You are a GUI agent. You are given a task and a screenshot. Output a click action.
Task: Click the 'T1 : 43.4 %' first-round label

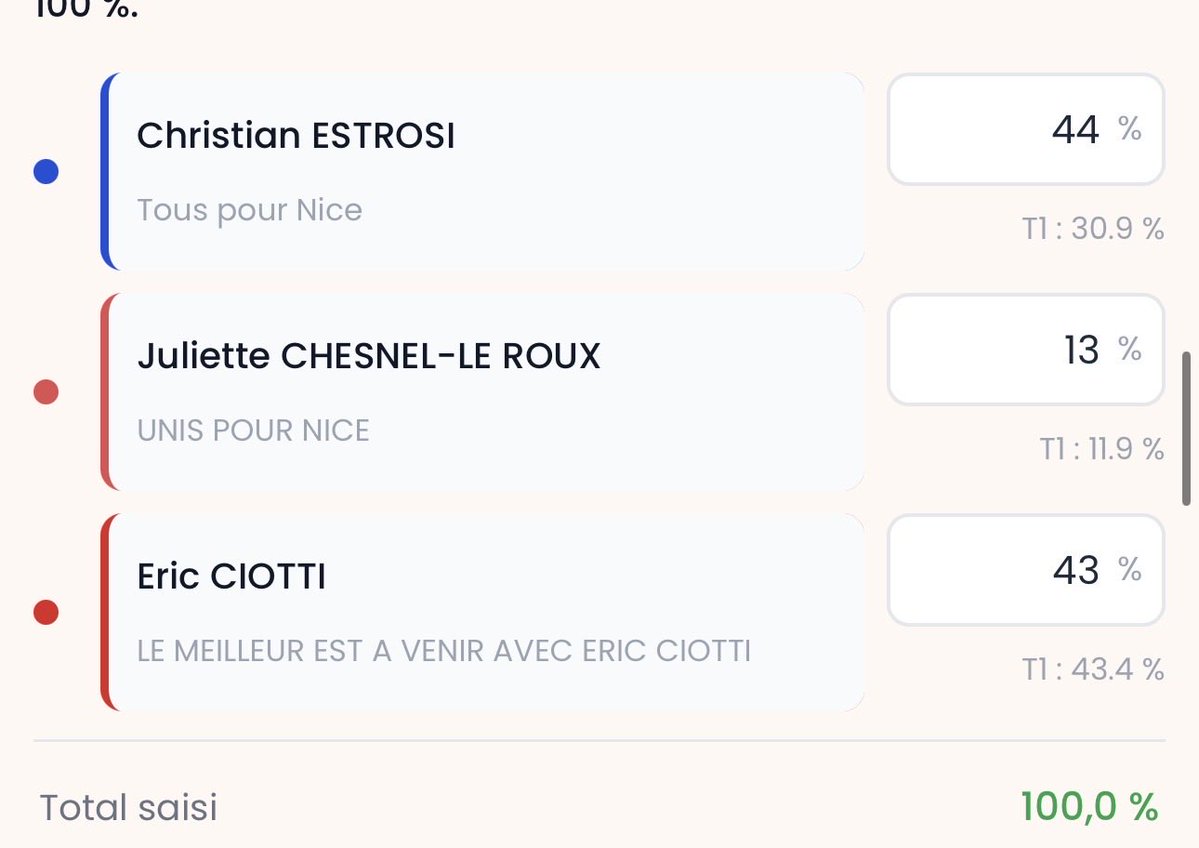(x=1093, y=669)
